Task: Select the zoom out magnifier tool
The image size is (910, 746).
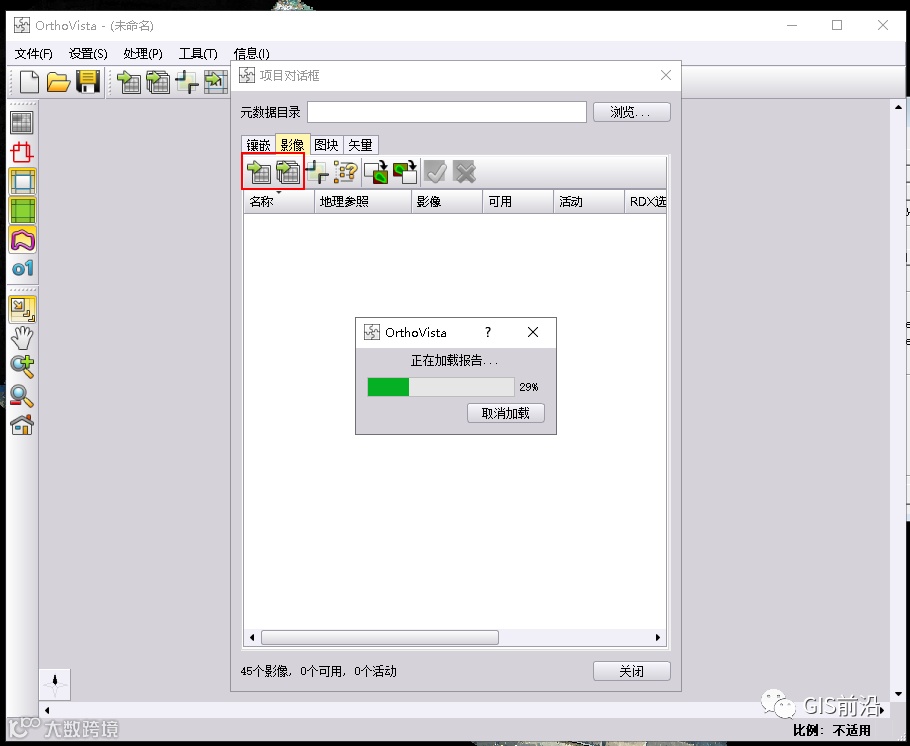Action: point(22,396)
